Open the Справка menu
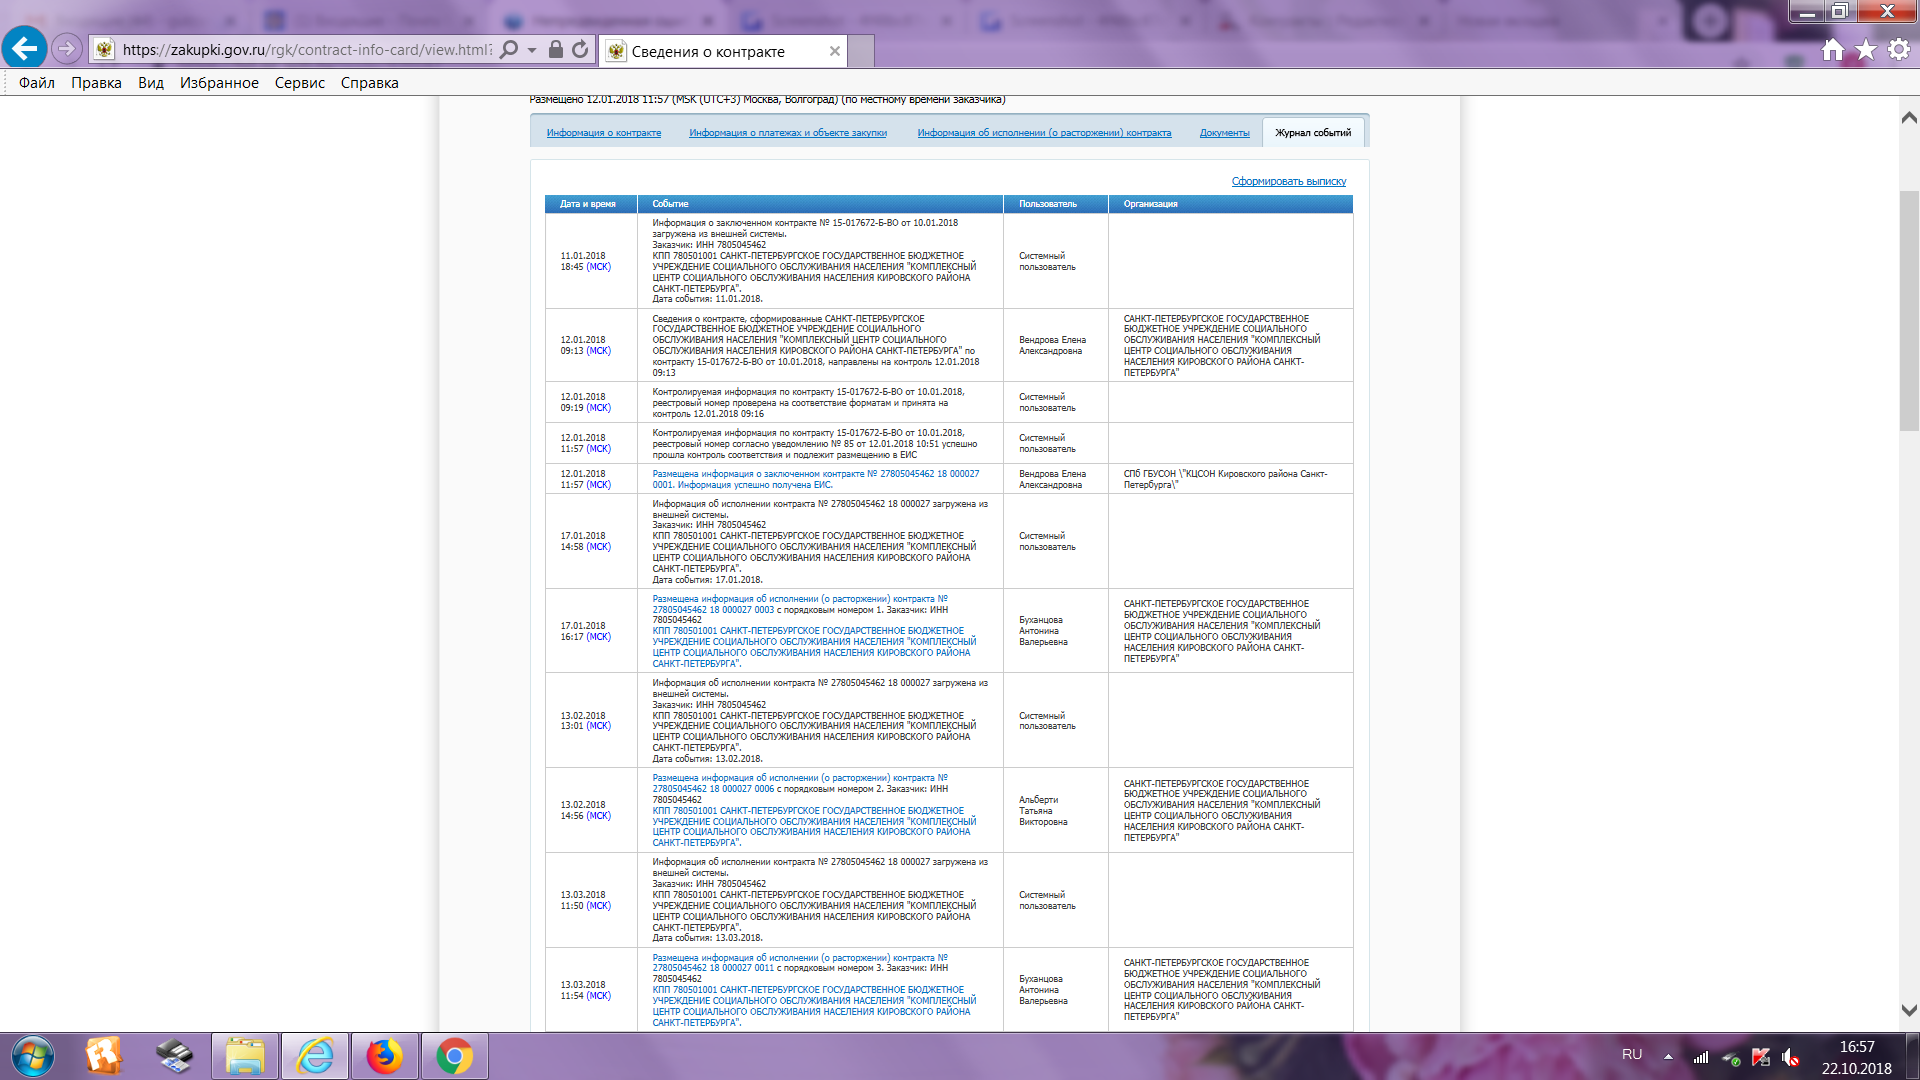 [x=370, y=83]
